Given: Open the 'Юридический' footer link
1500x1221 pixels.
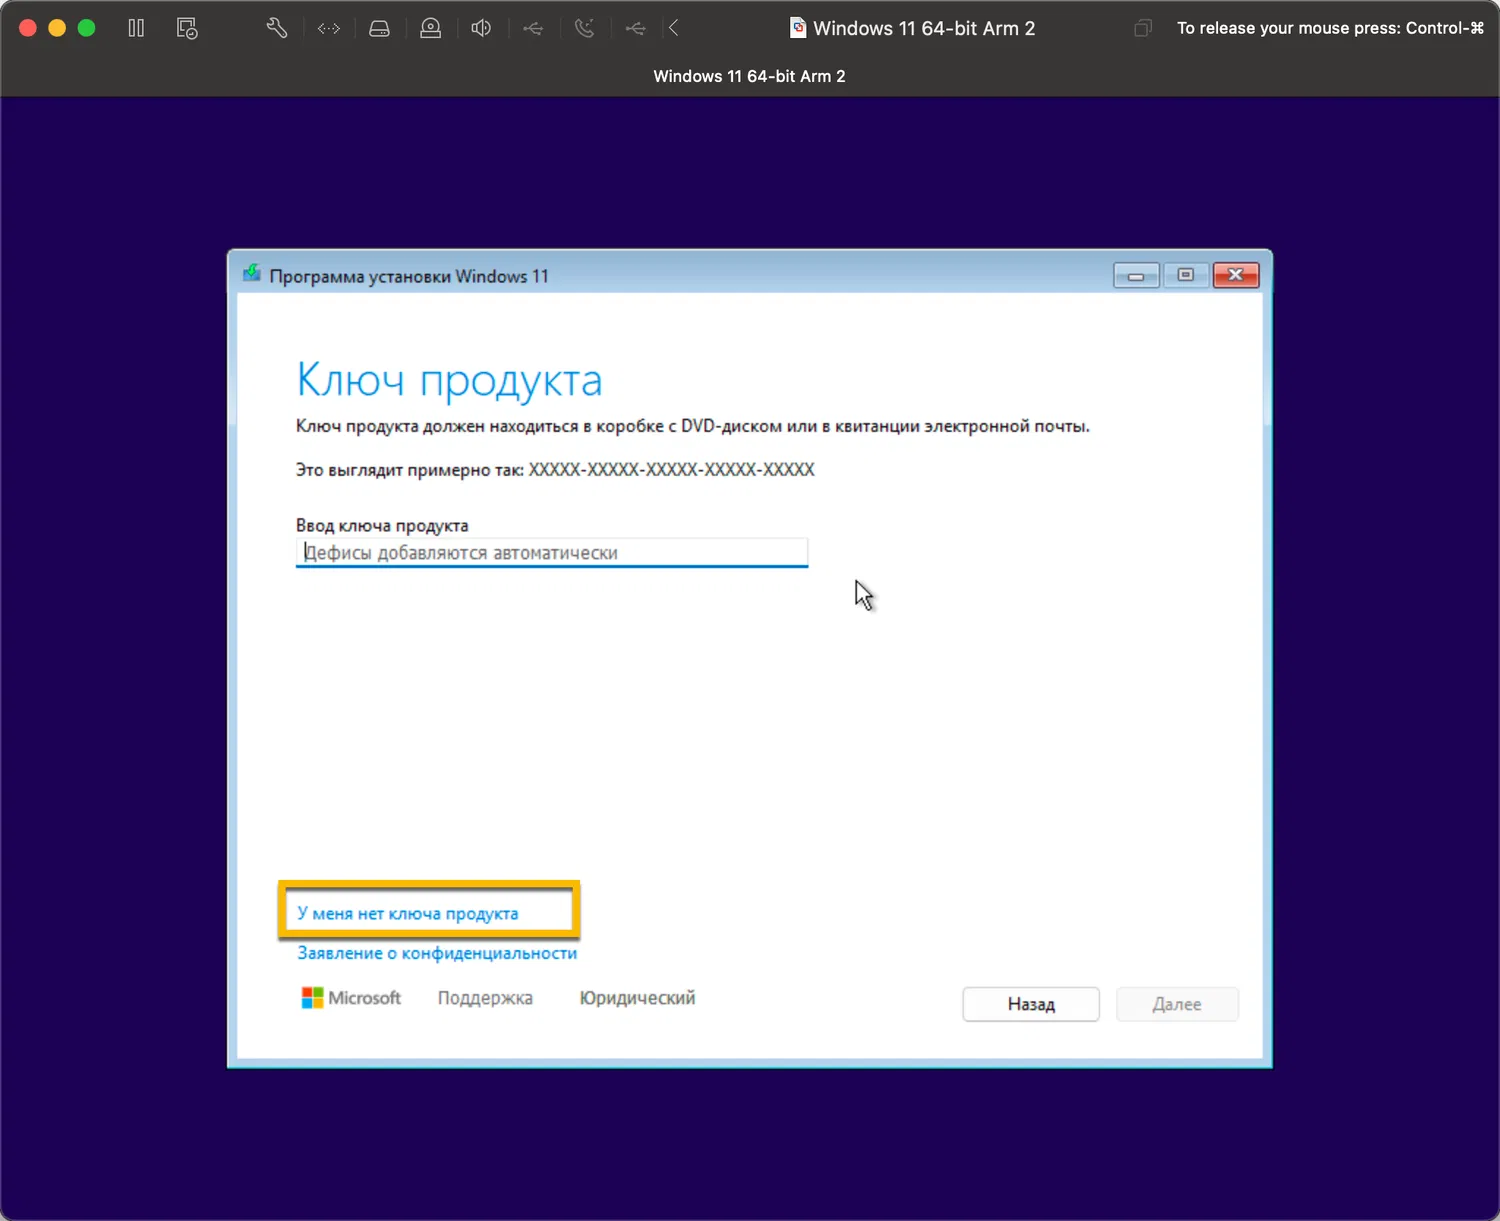Looking at the screenshot, I should tap(637, 998).
